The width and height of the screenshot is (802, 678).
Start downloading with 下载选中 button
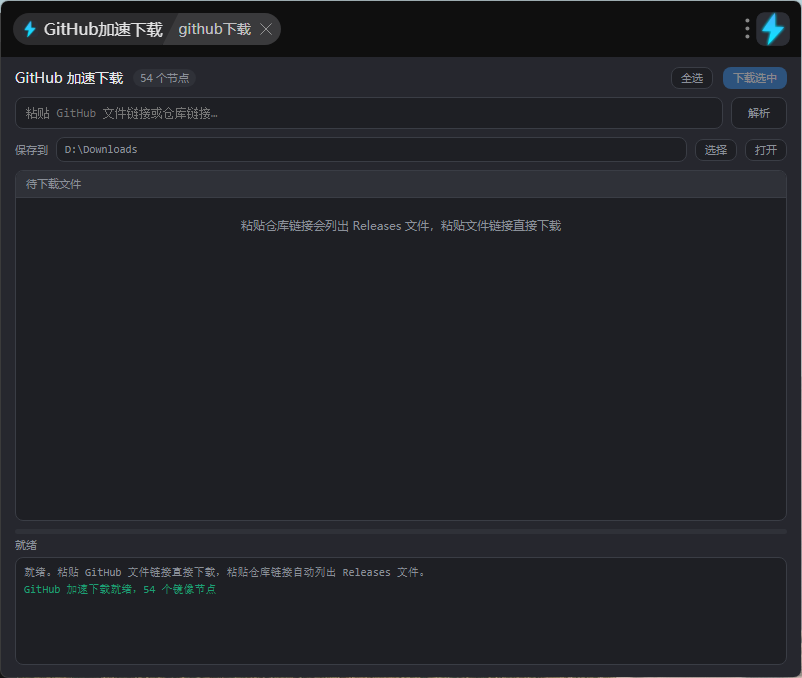754,78
